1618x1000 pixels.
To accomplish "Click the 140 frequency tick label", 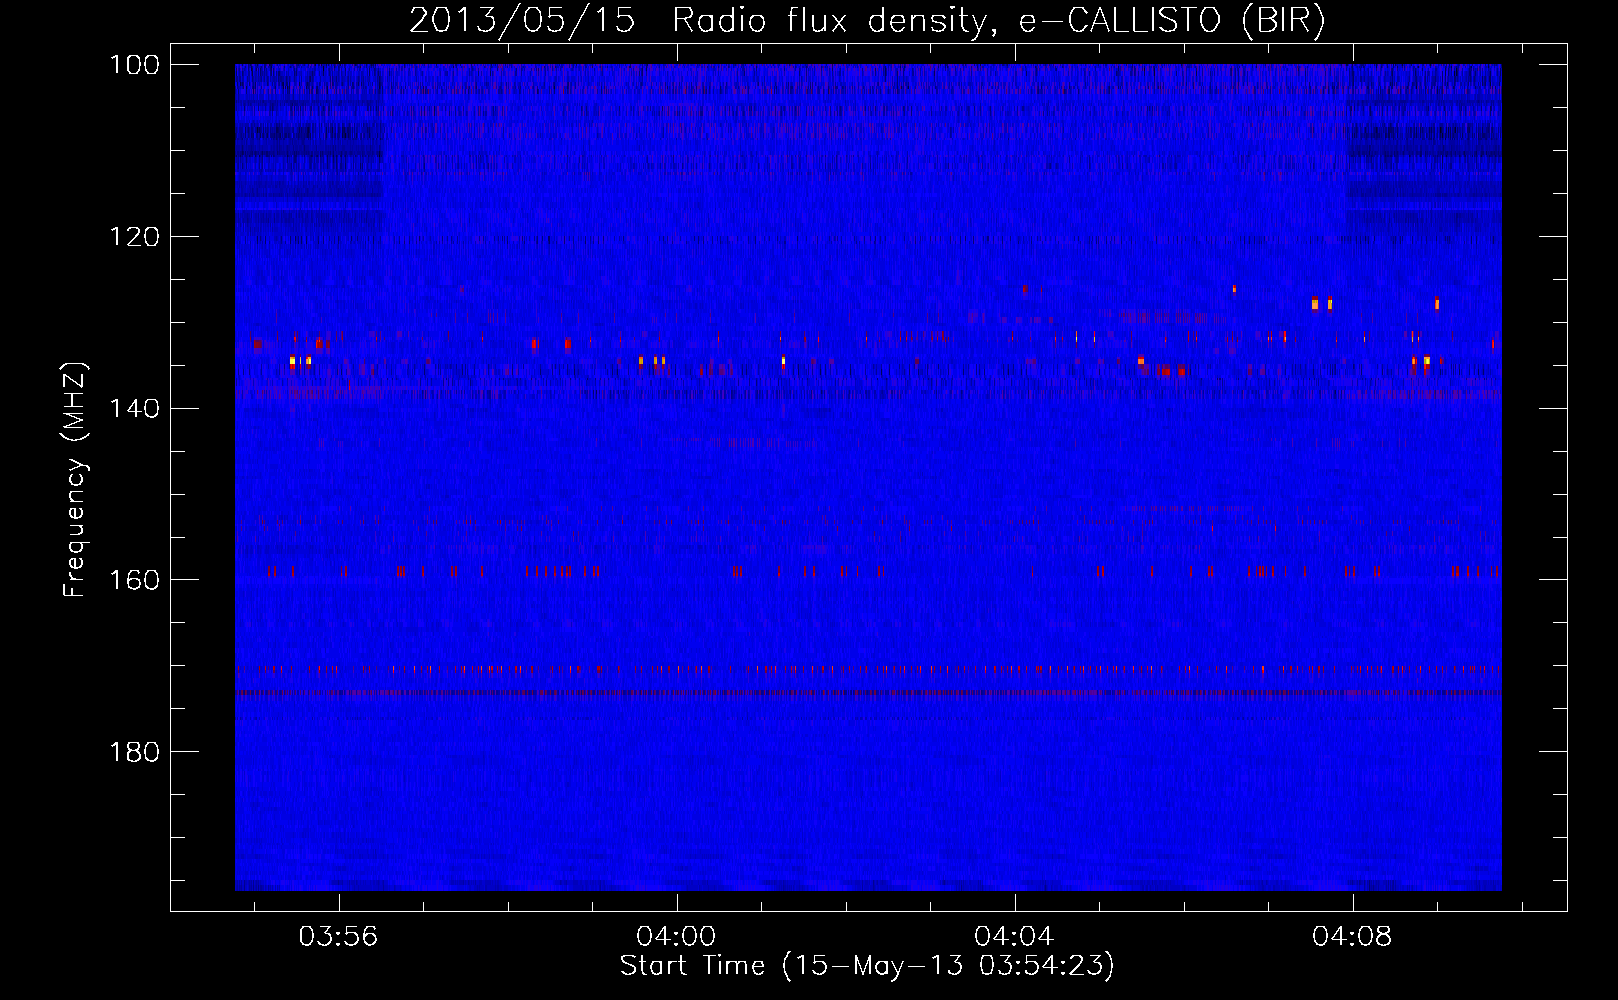I will 133,408.
